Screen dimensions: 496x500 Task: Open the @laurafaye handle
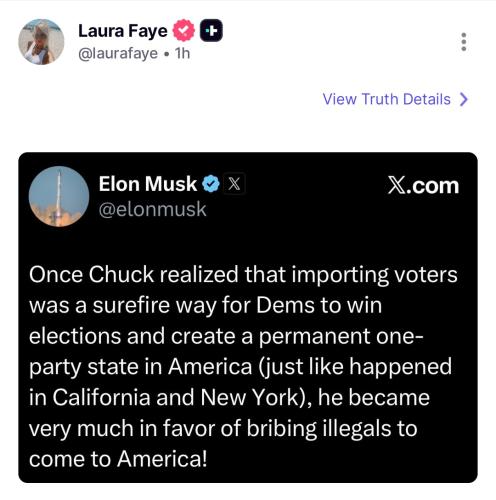pos(118,53)
